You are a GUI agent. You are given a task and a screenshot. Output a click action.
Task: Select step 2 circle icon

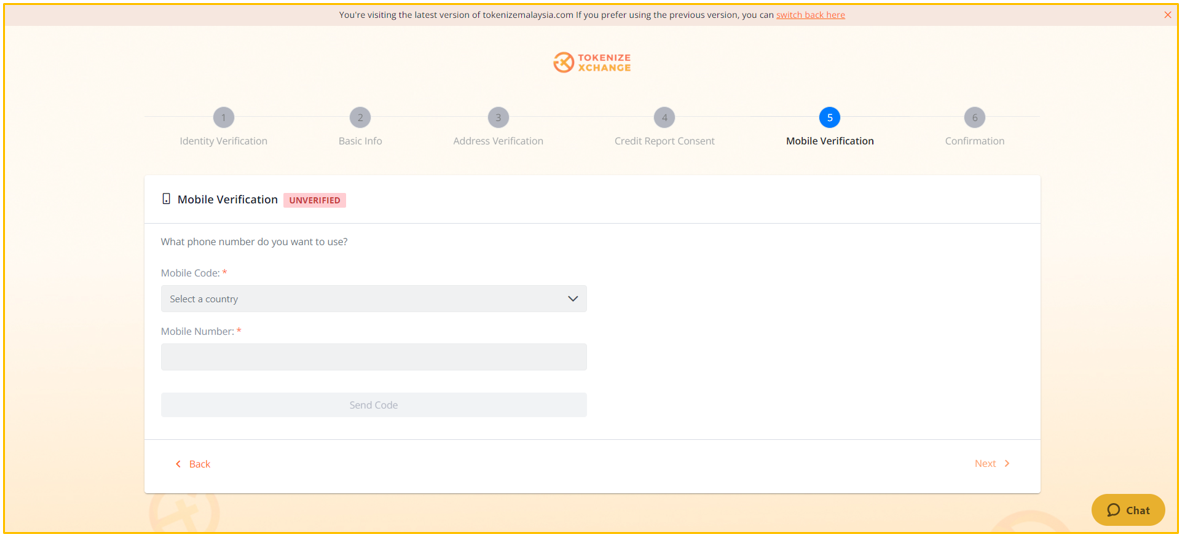pos(360,118)
